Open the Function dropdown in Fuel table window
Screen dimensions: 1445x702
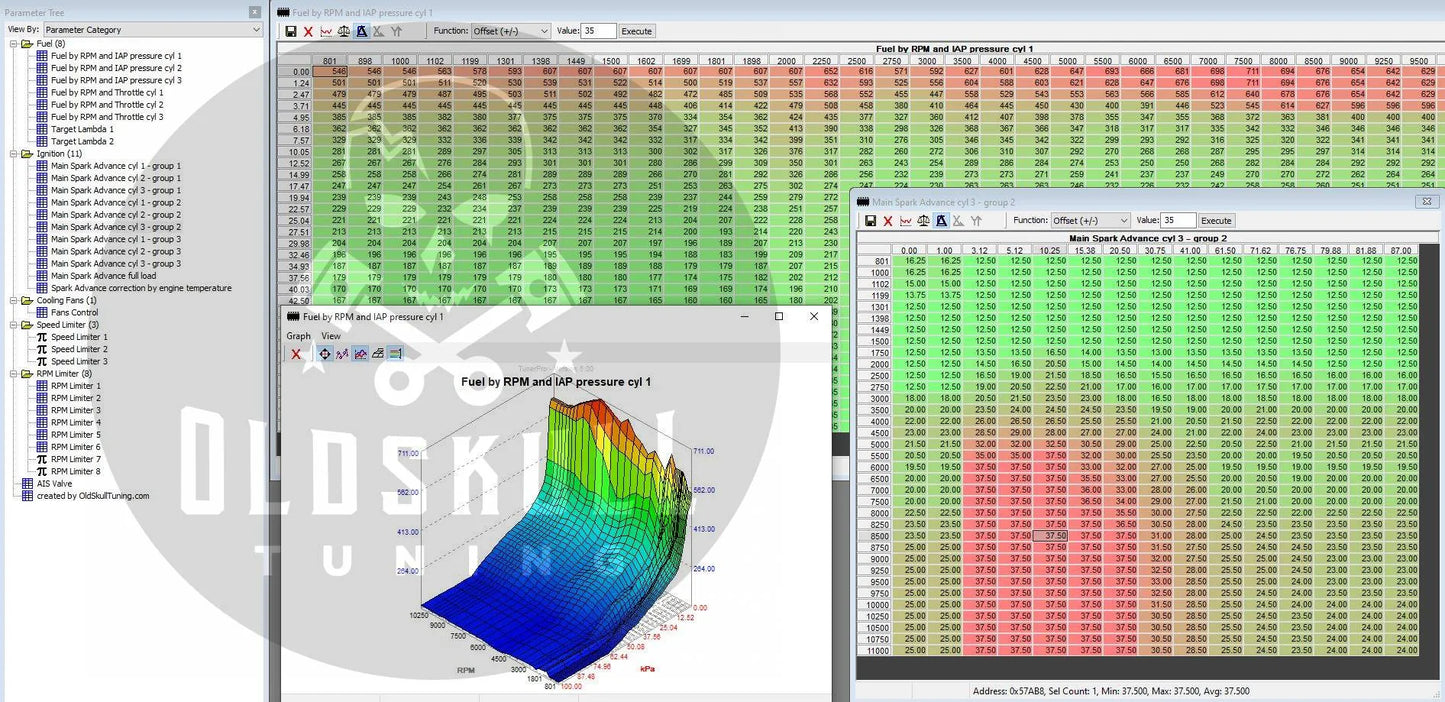click(511, 31)
